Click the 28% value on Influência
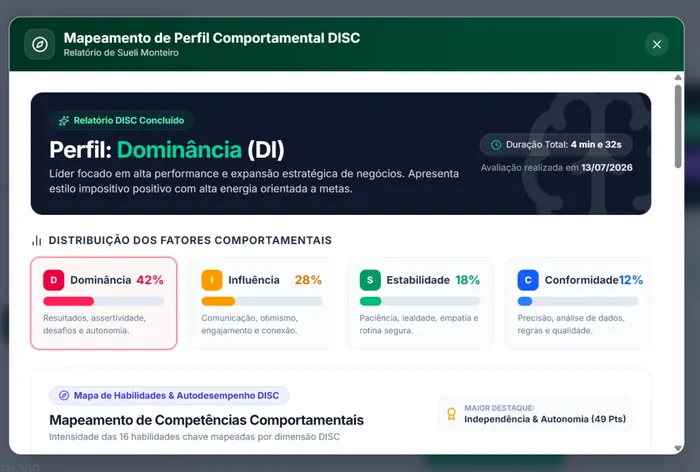700x472 pixels. pos(308,280)
